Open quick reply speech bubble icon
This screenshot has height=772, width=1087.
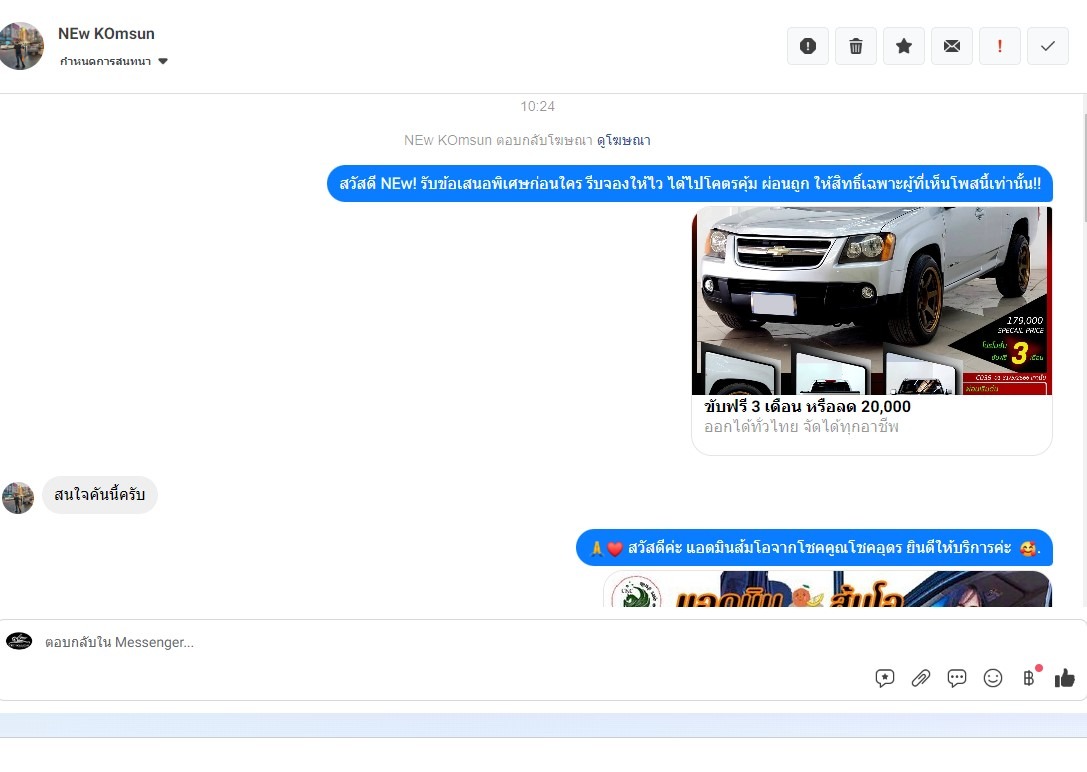(x=957, y=678)
